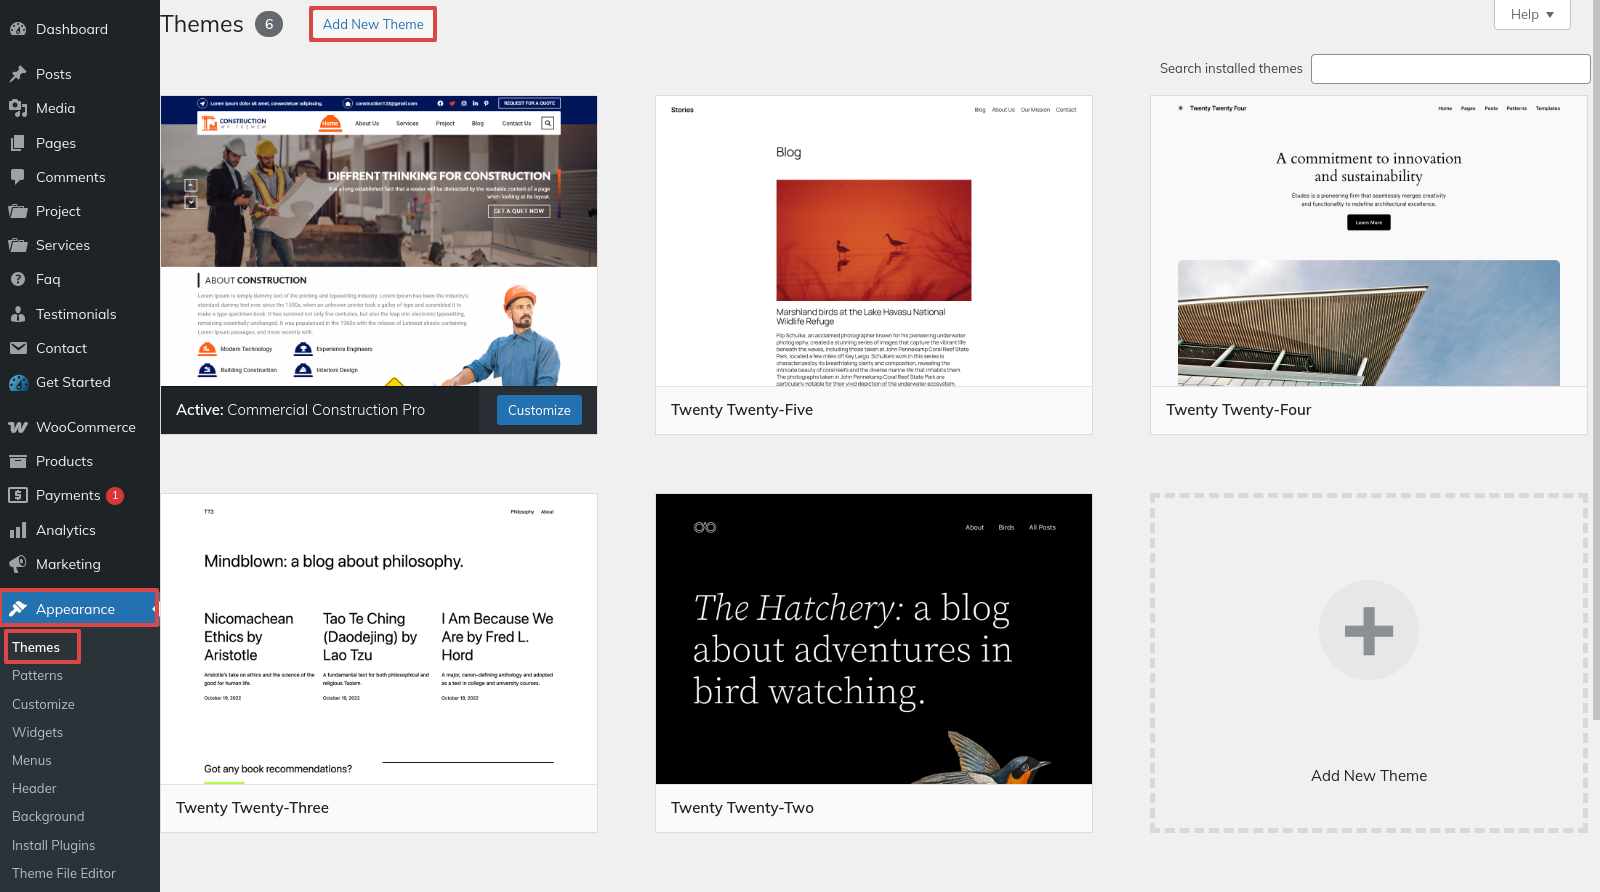Click the Payments dollar icon
The image size is (1600, 892).
[x=18, y=495]
